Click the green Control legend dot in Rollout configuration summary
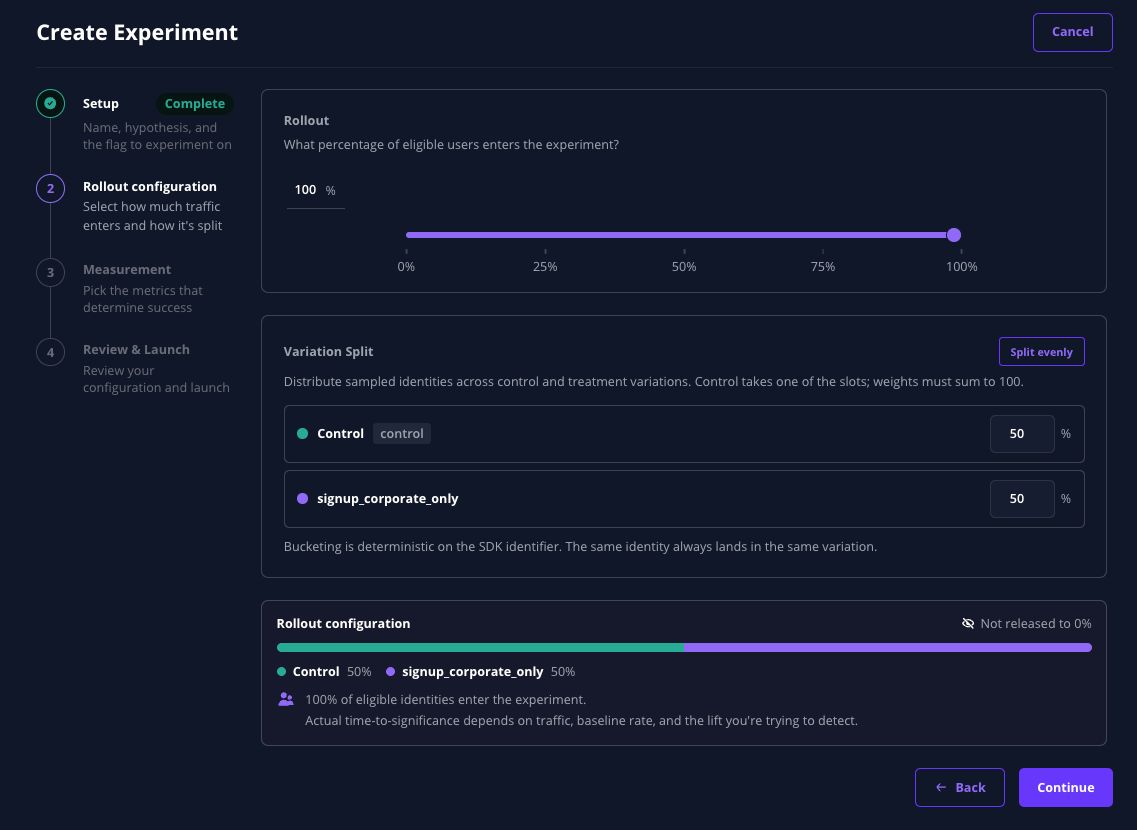 point(281,672)
